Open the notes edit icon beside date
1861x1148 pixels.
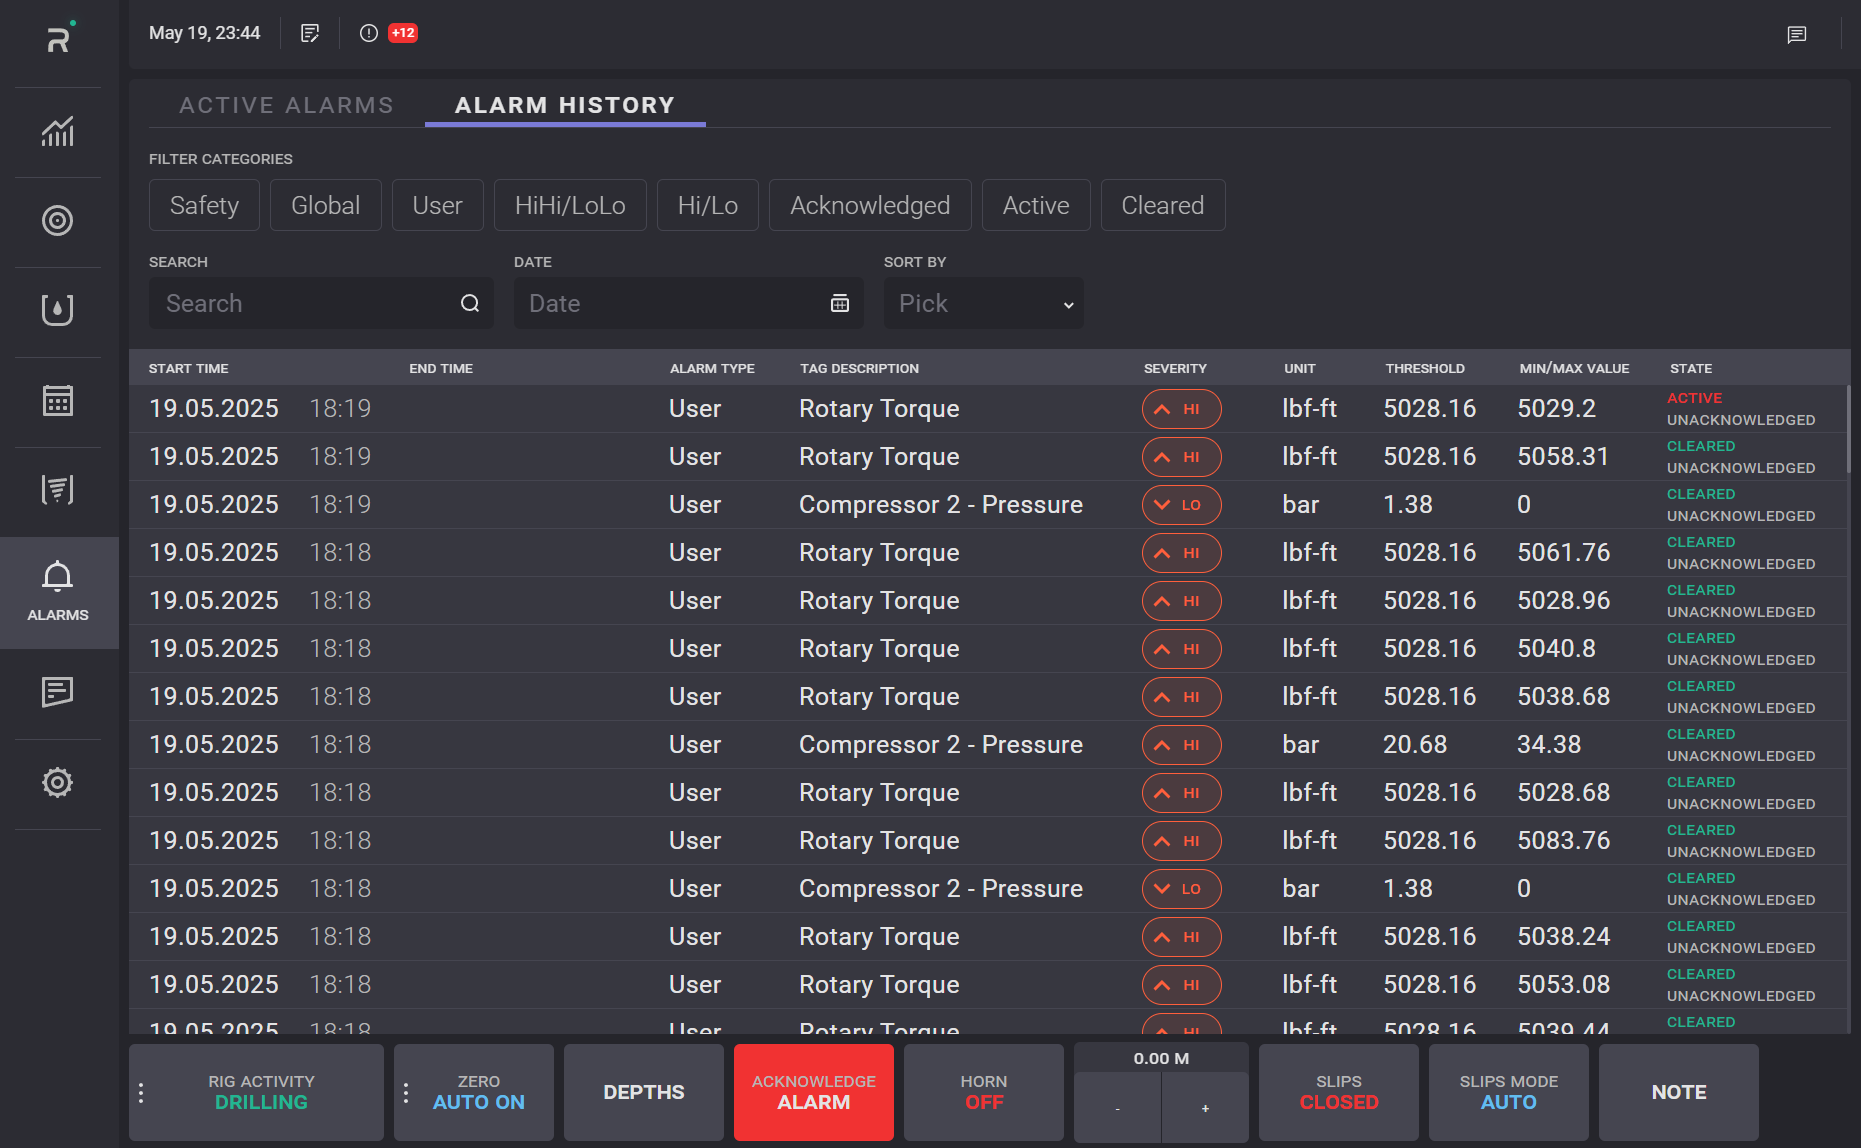point(310,33)
